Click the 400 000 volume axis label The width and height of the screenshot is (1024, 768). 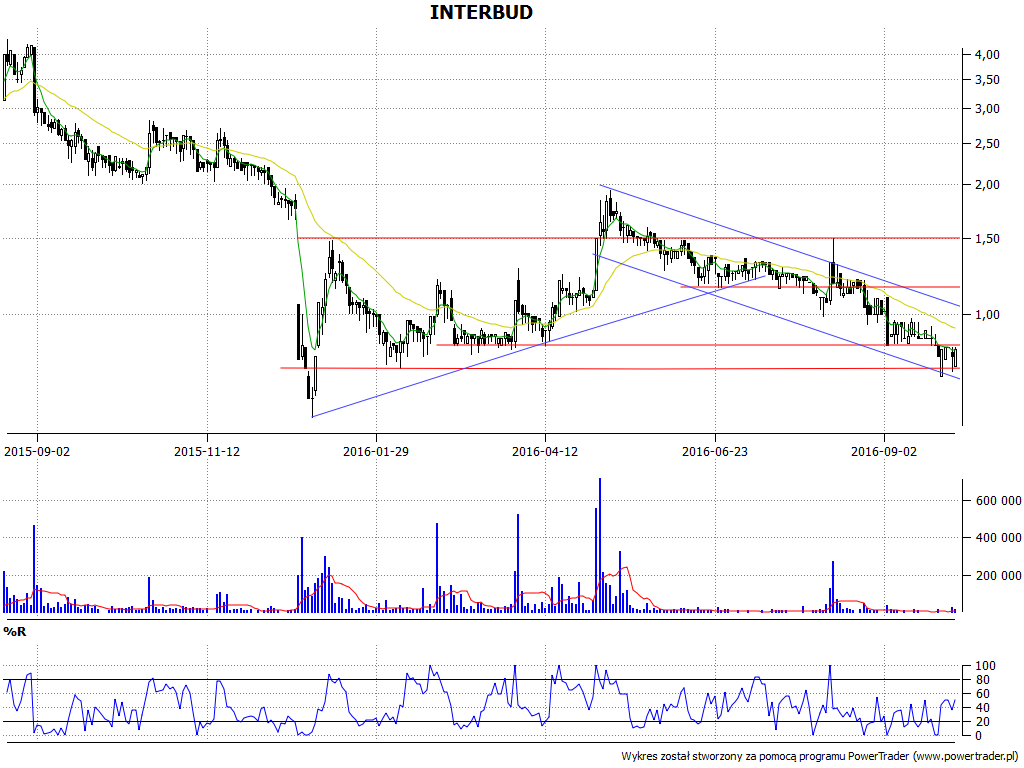(x=998, y=538)
